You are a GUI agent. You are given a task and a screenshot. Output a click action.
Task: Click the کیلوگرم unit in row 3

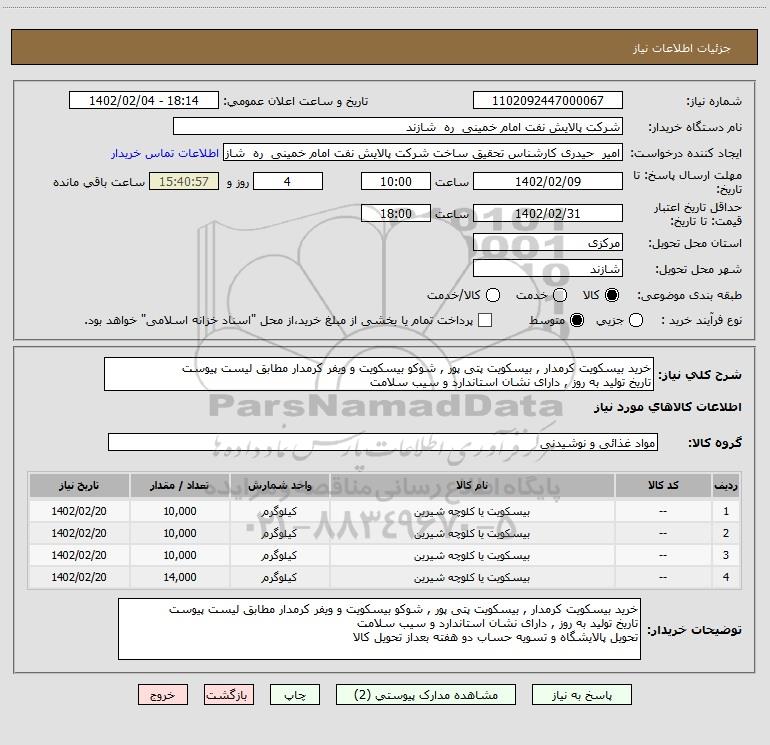(279, 555)
